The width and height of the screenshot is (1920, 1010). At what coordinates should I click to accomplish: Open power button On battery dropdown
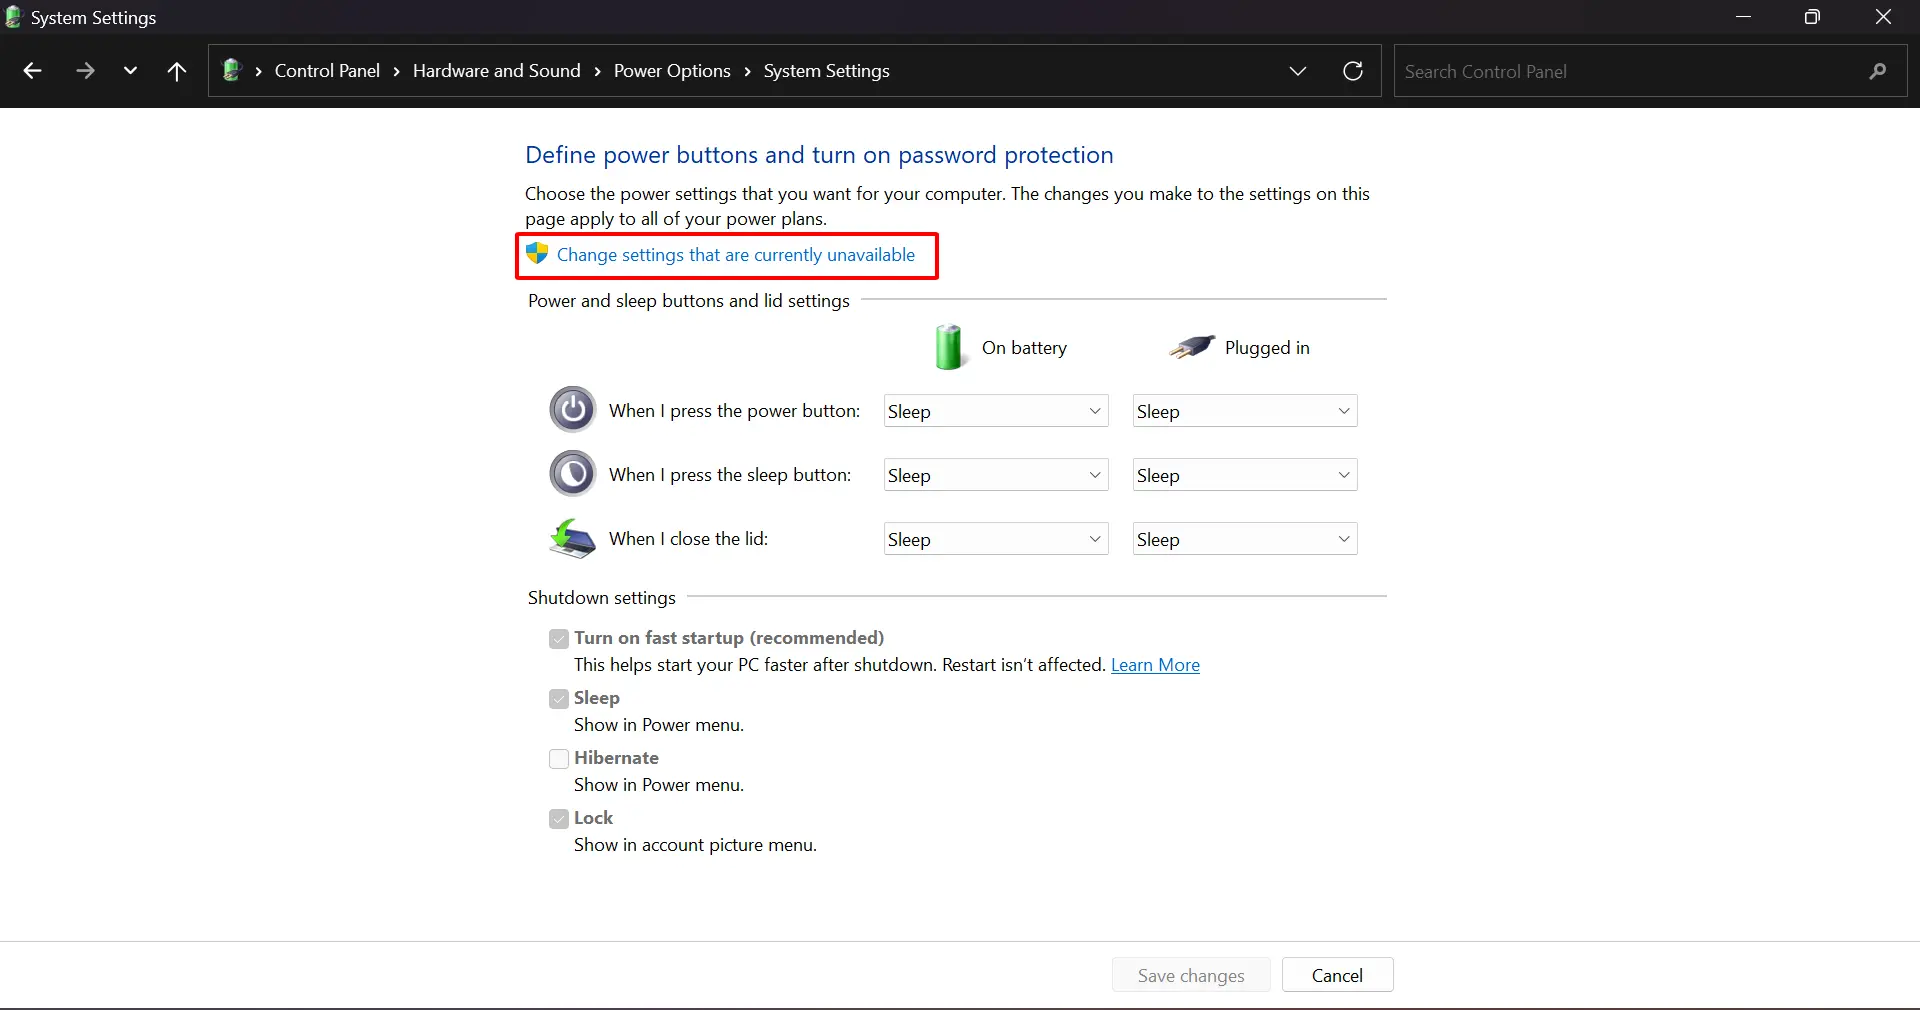[996, 411]
